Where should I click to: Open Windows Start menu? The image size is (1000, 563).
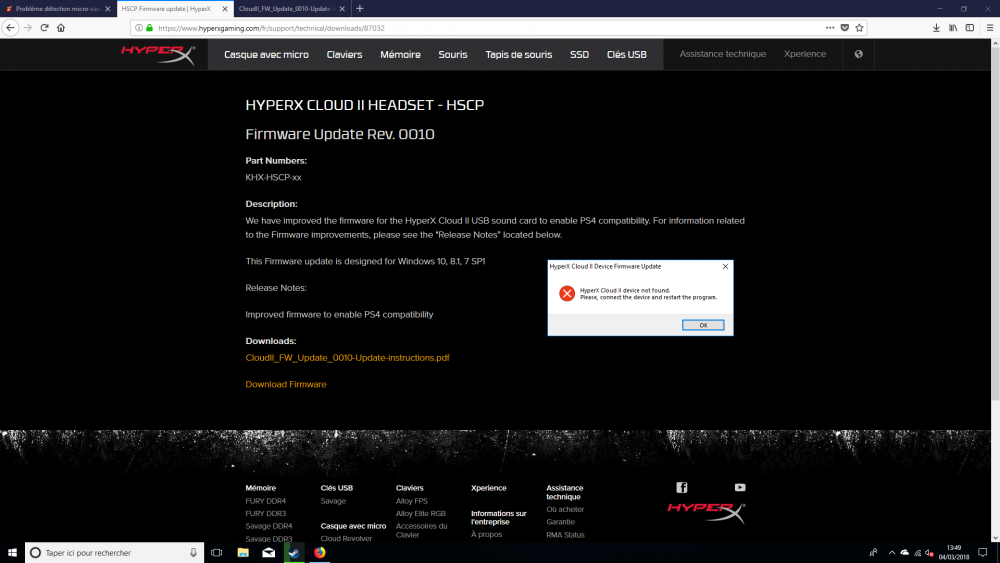point(12,553)
